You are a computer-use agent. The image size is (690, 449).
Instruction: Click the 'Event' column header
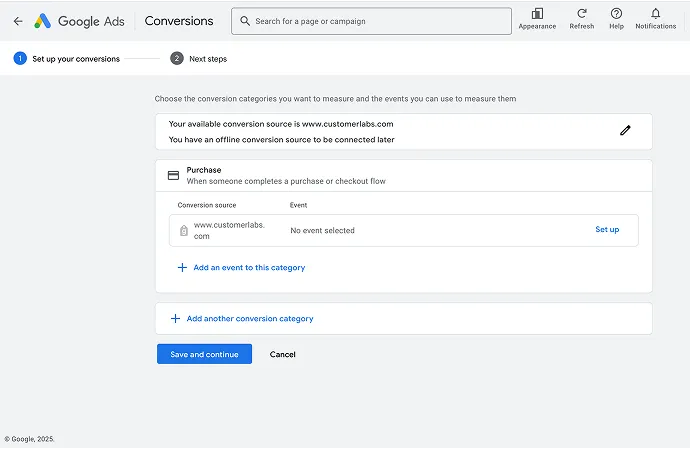pyautogui.click(x=298, y=205)
